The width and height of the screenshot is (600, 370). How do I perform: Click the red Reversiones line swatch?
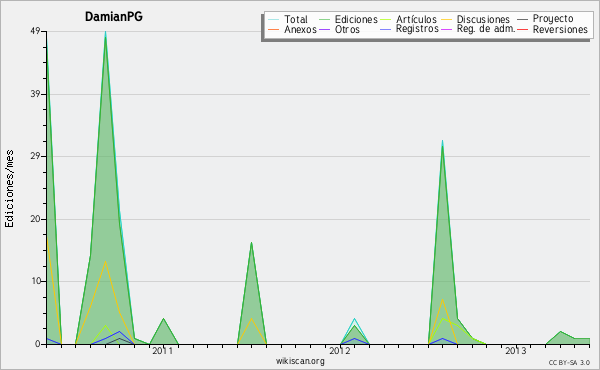(x=522, y=29)
